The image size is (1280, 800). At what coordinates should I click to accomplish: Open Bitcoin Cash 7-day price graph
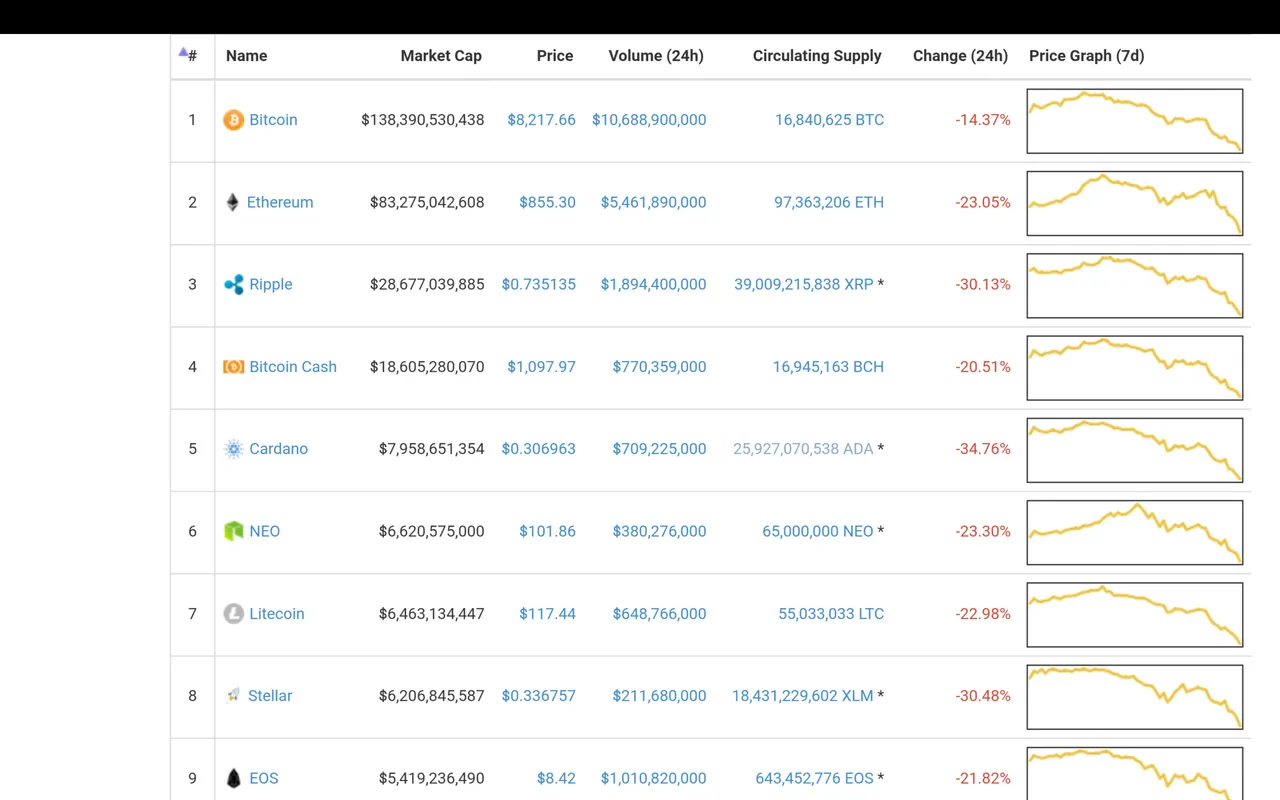tap(1135, 368)
